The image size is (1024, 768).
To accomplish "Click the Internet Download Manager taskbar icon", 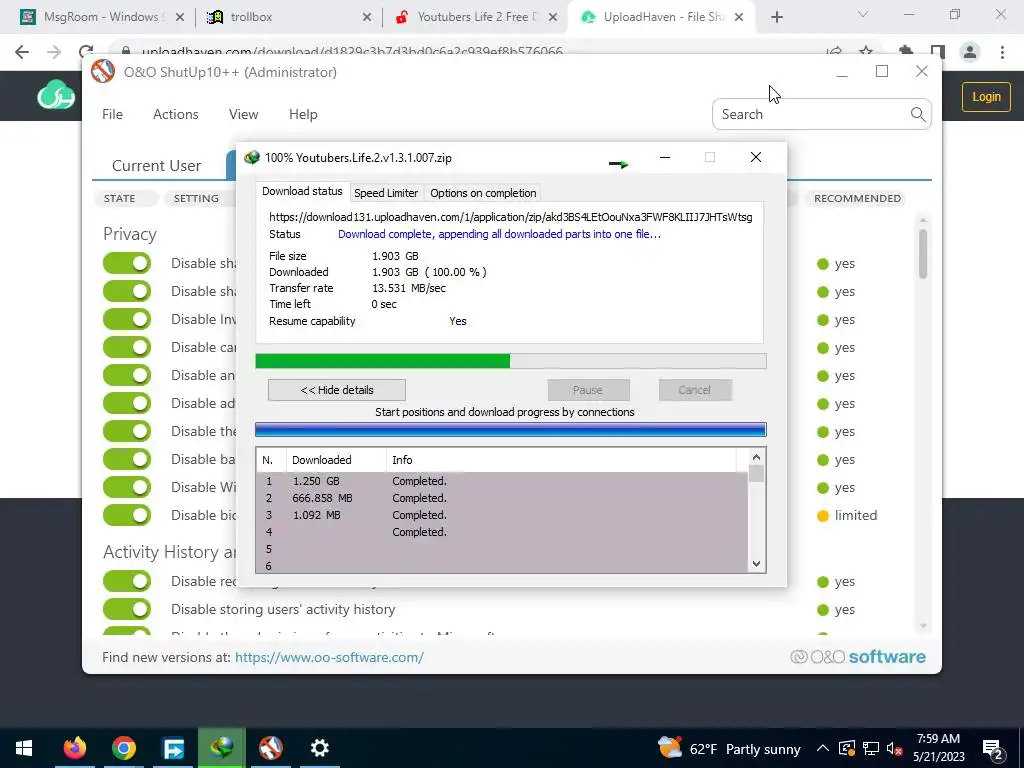I will pos(221,748).
